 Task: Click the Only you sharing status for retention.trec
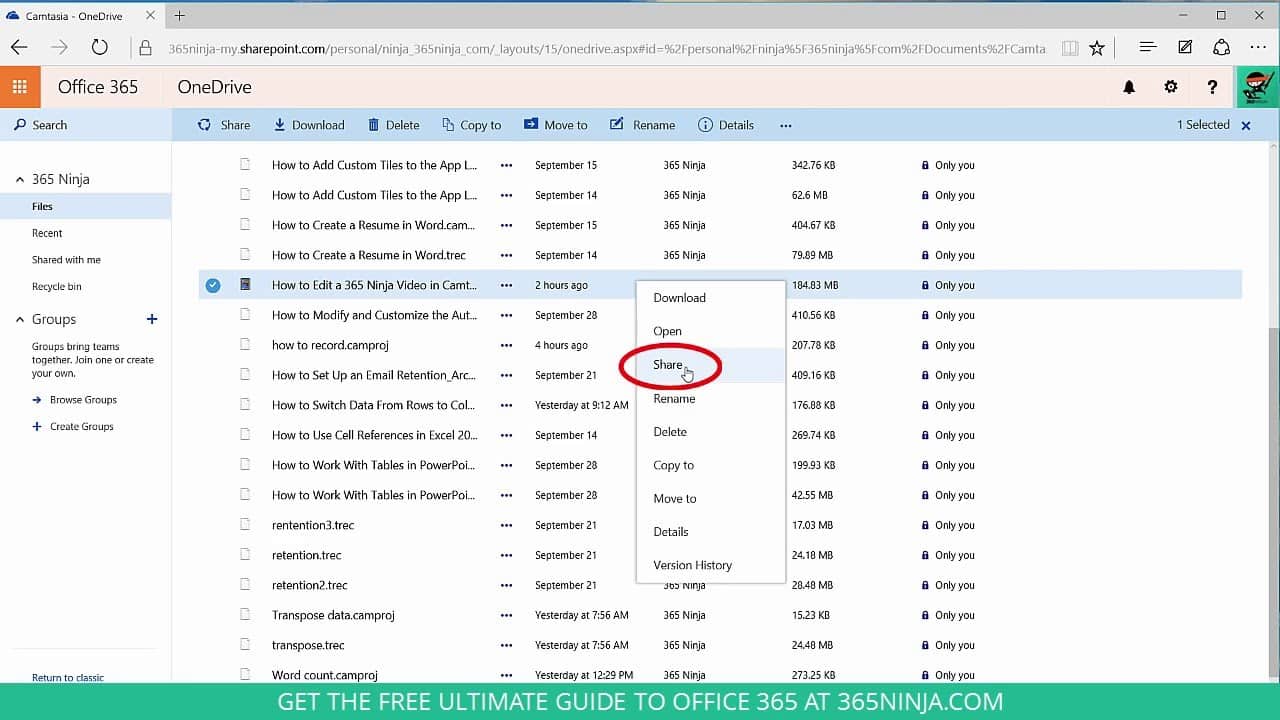948,555
